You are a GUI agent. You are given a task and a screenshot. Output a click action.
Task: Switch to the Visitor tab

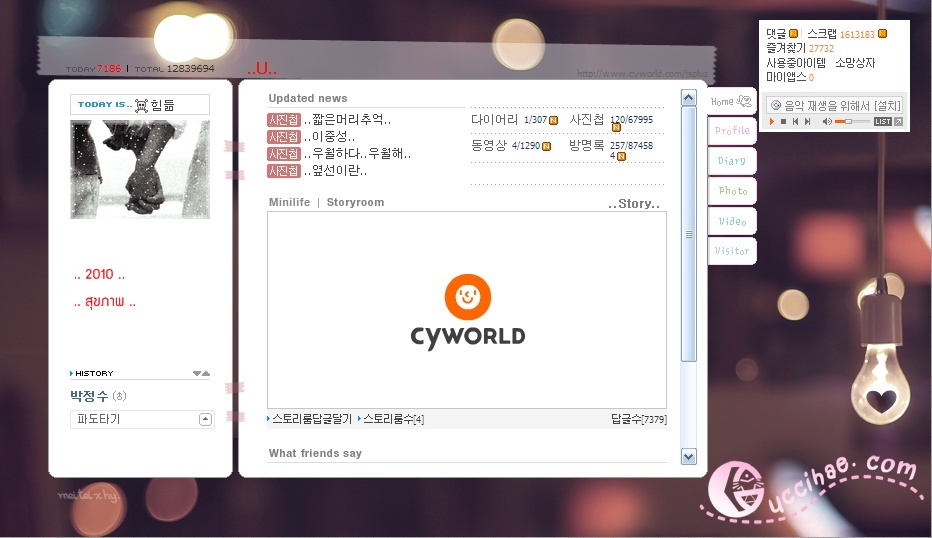tap(732, 251)
